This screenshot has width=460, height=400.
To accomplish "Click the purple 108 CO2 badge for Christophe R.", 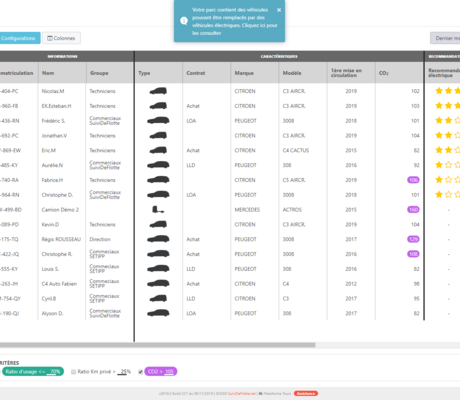I will click(413, 254).
